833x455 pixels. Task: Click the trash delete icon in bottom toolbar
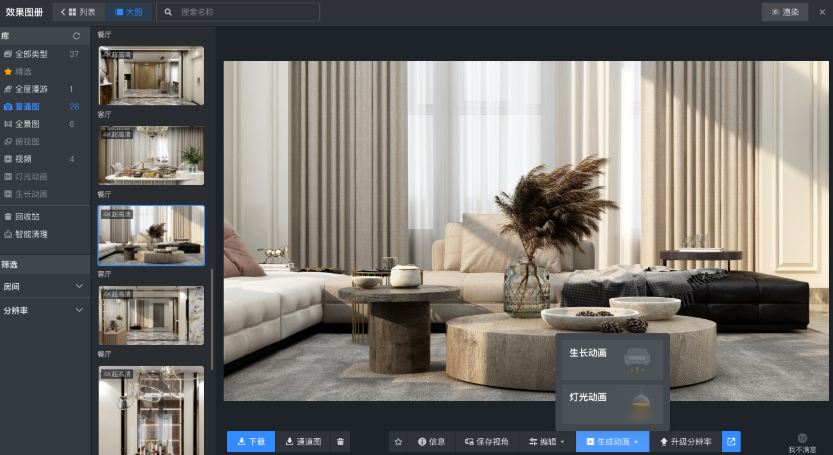[x=341, y=441]
